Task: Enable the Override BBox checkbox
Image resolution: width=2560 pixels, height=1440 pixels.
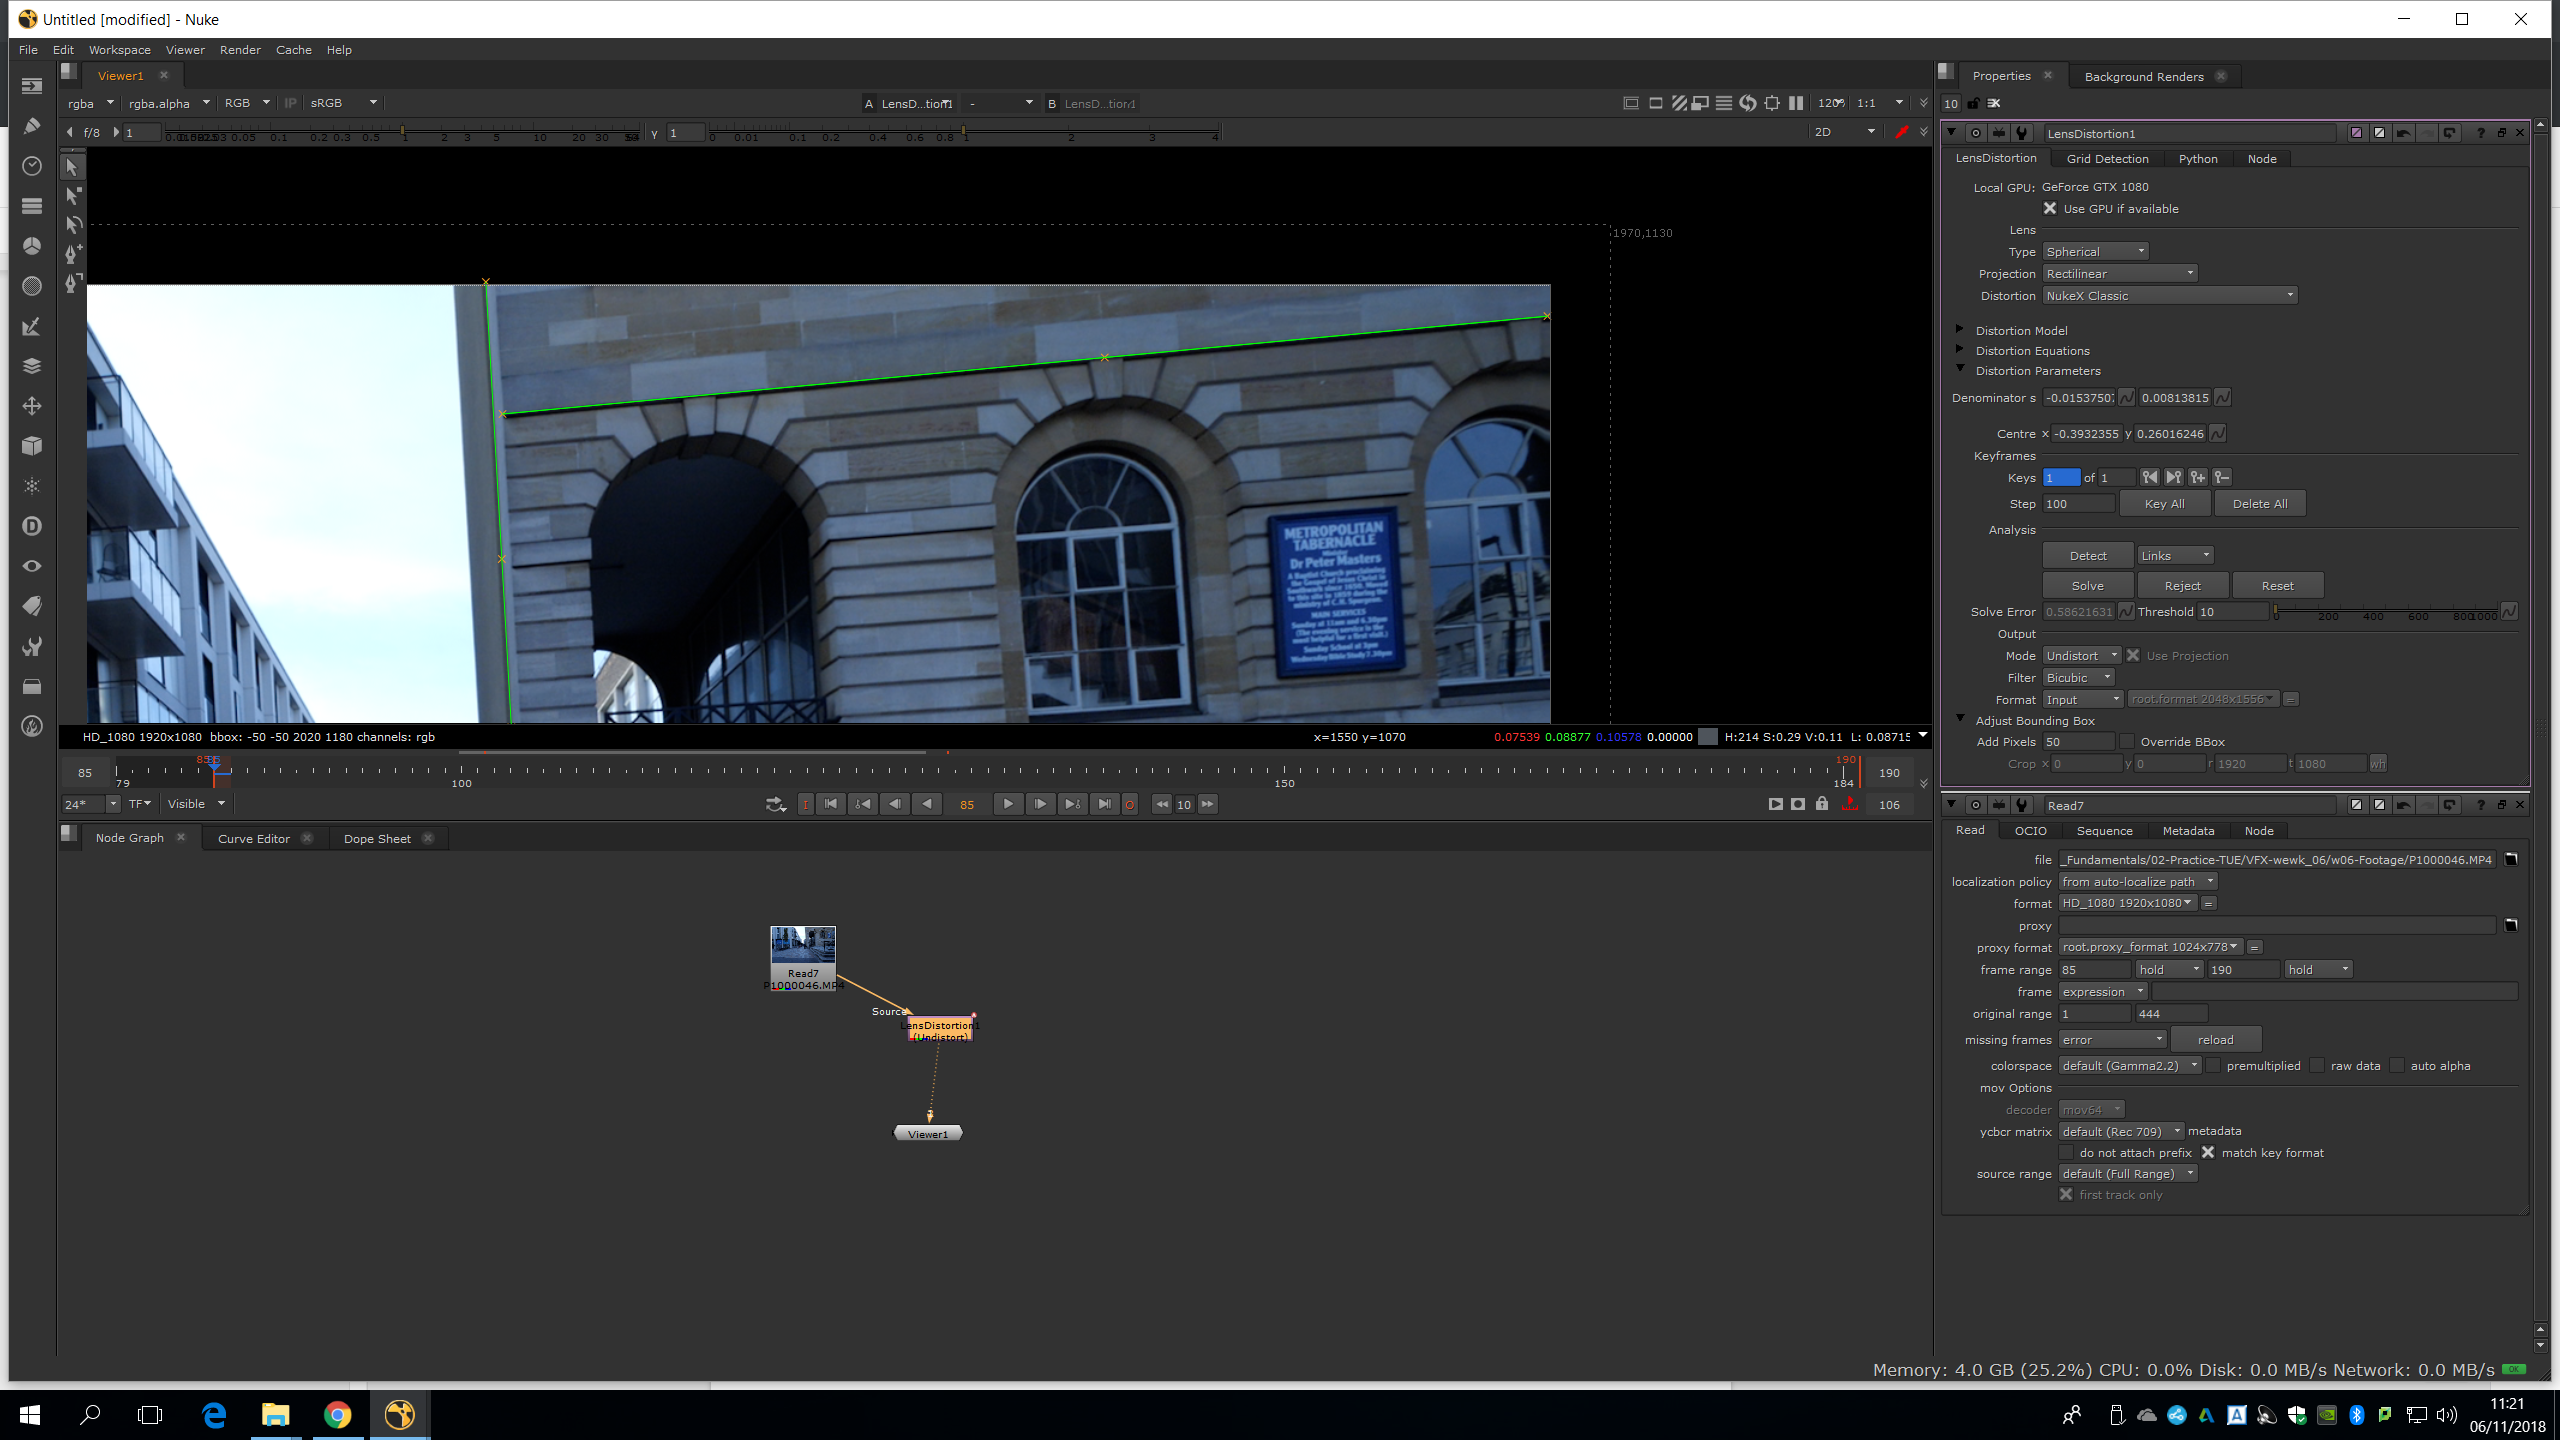Action: 2127,742
